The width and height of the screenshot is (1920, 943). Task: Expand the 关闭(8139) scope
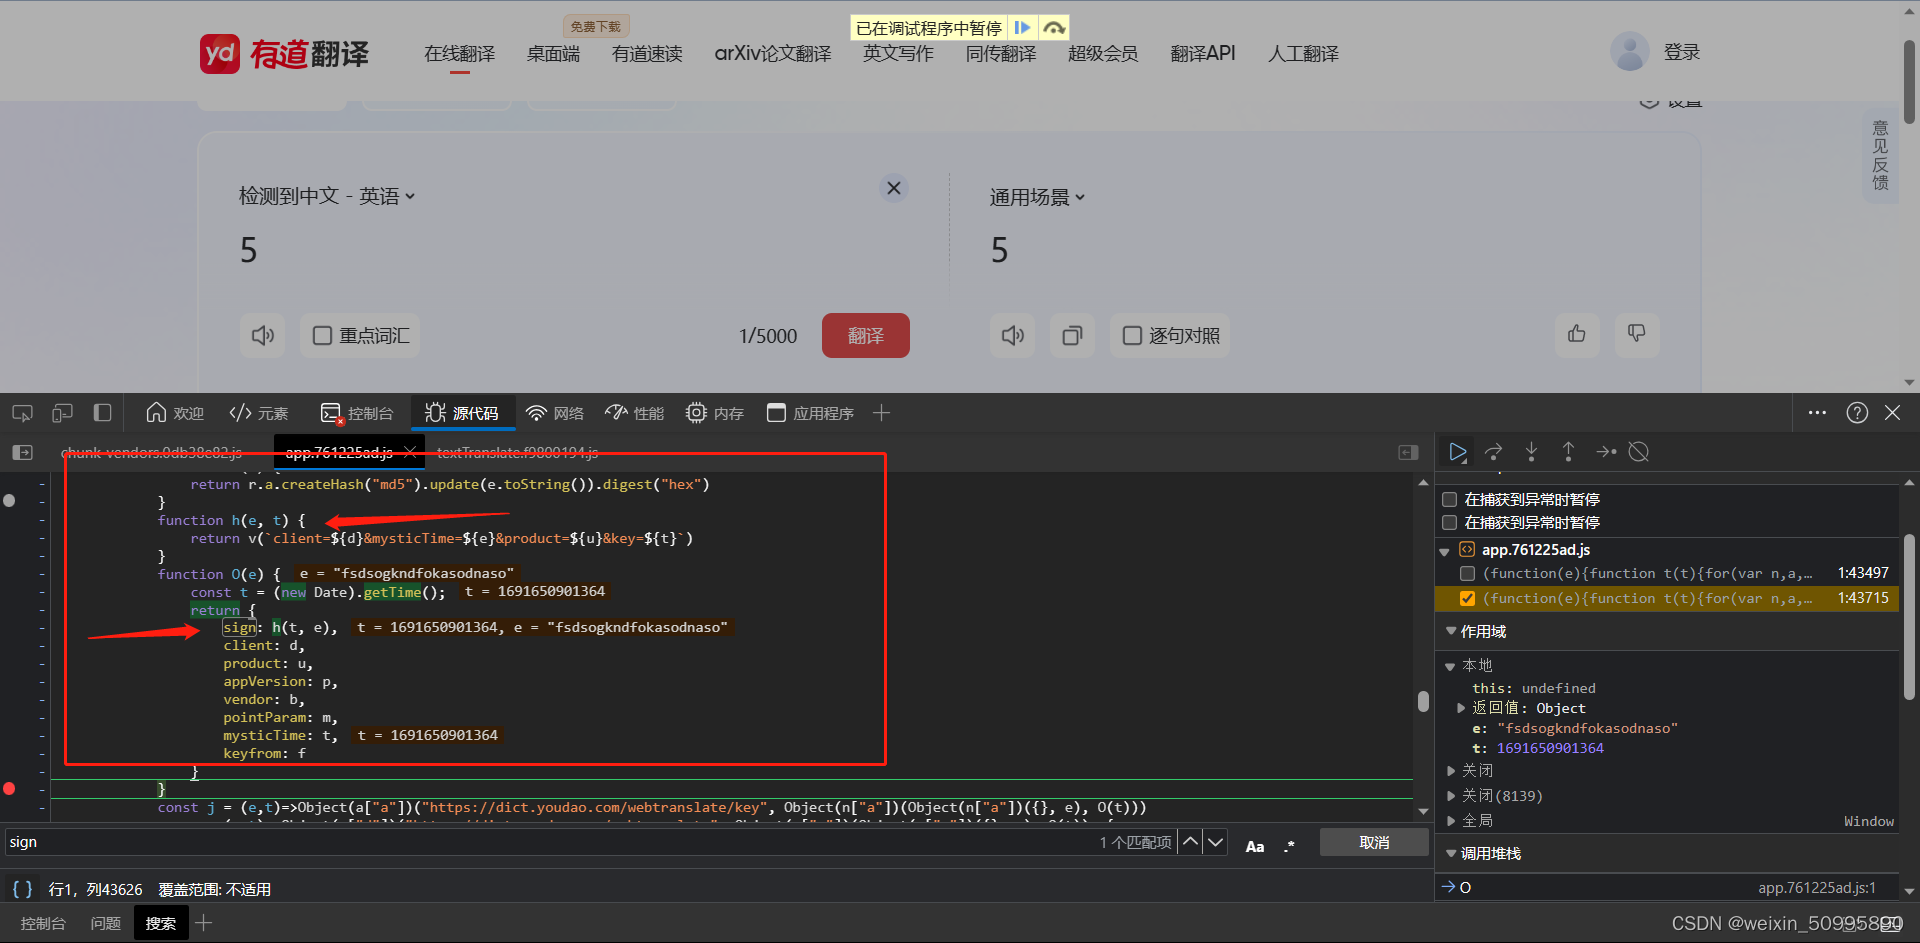[1451, 796]
